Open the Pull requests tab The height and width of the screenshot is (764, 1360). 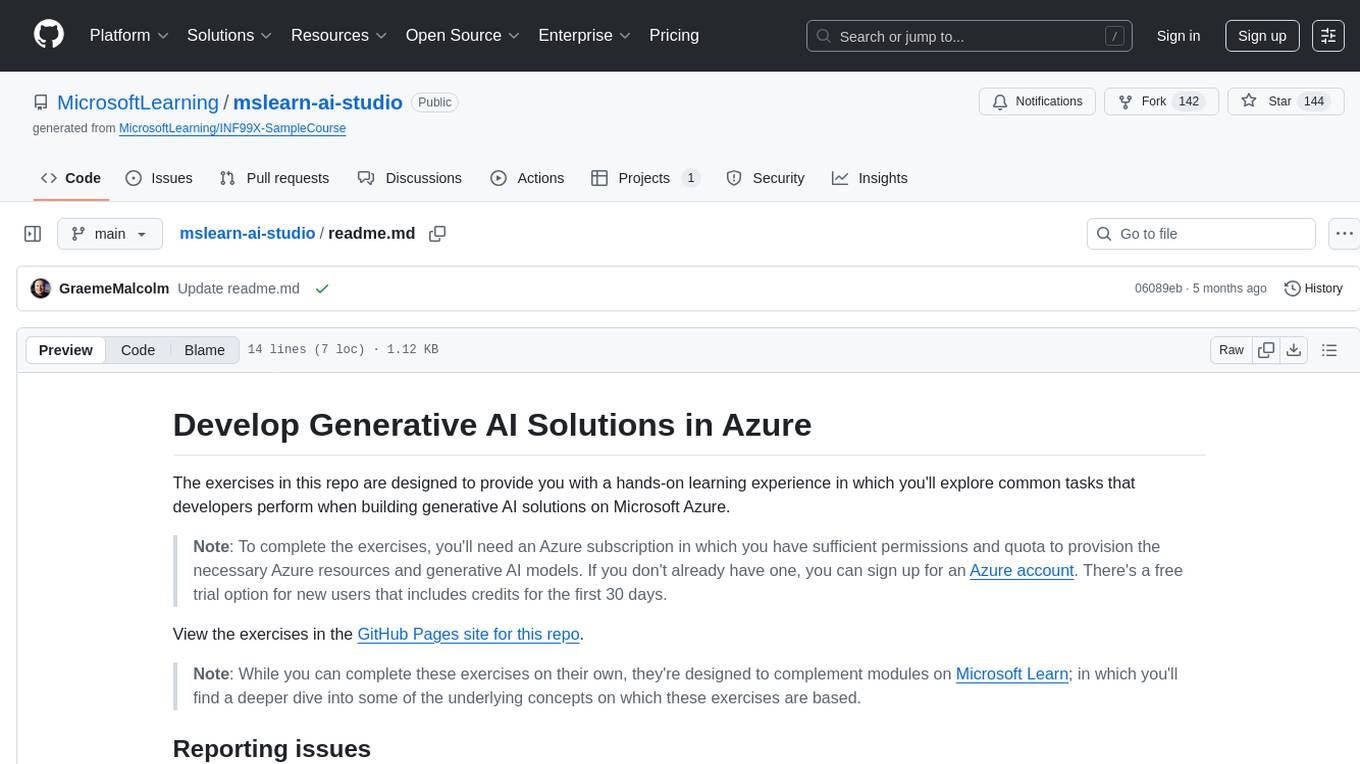coord(274,178)
